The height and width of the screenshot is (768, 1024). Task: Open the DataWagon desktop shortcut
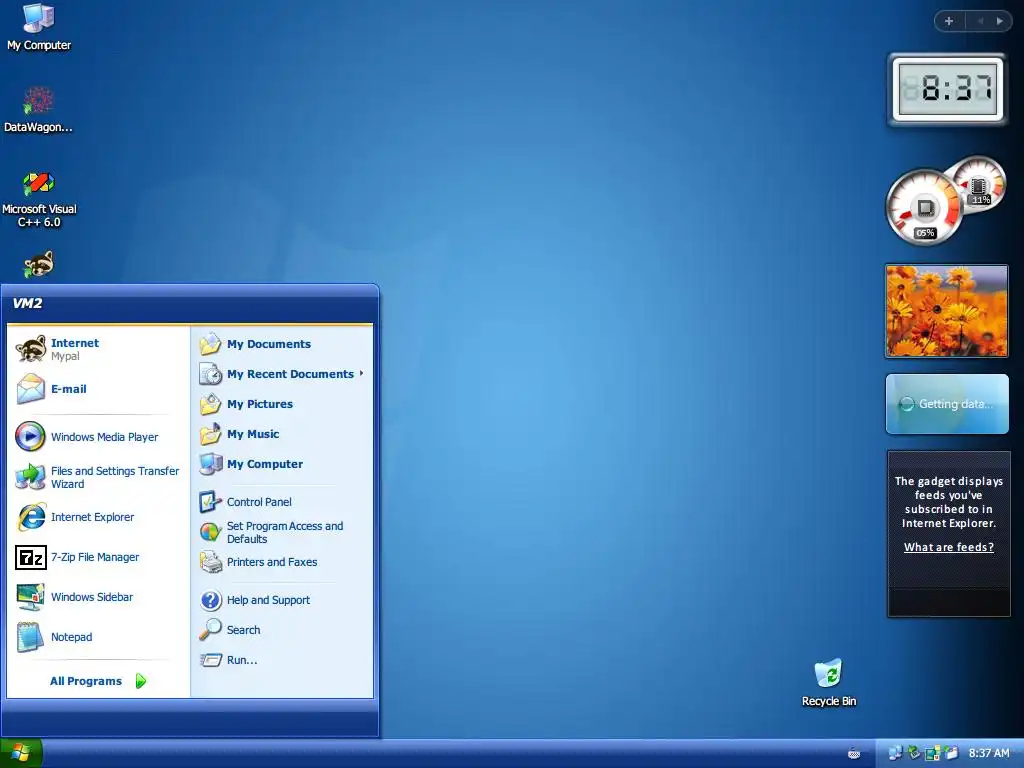[38, 109]
